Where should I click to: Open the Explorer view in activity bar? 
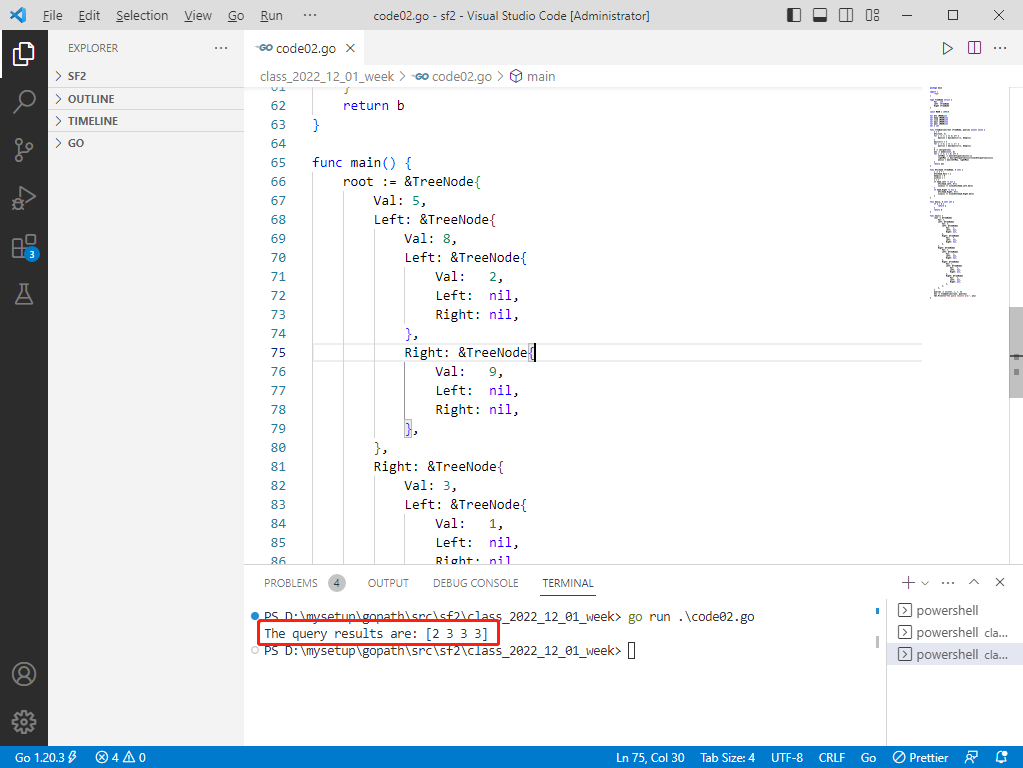pyautogui.click(x=23, y=54)
